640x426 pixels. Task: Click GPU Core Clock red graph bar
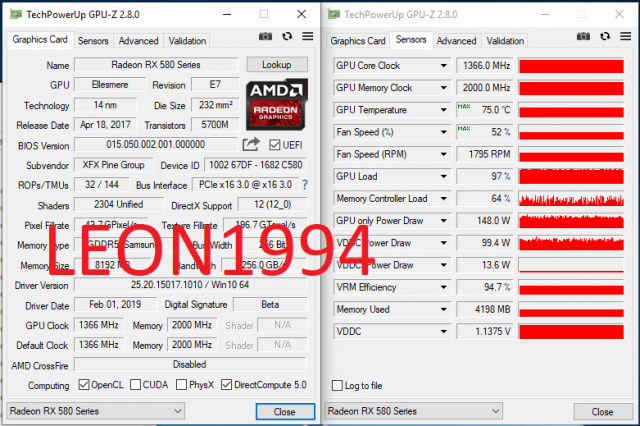click(x=571, y=66)
